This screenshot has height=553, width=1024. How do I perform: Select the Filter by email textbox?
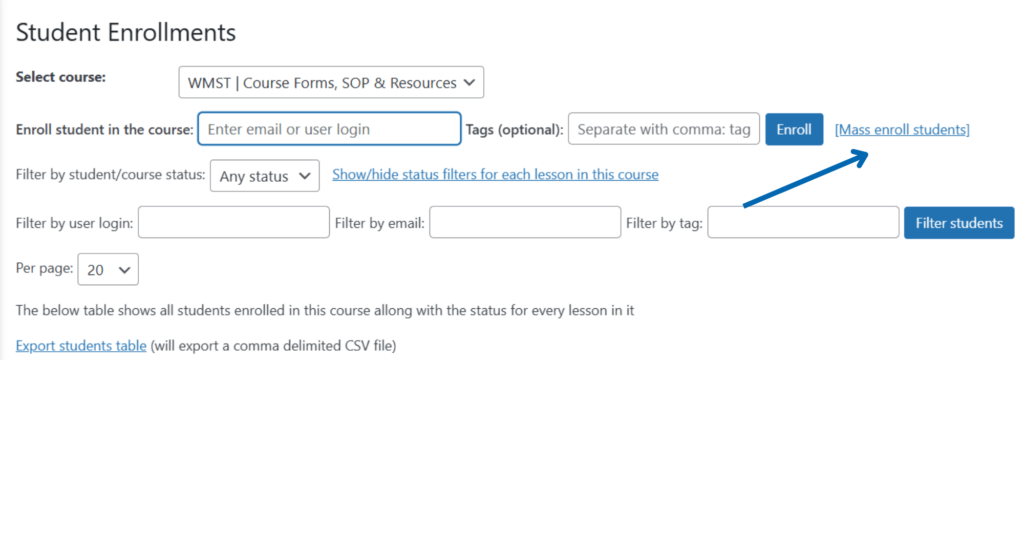click(525, 223)
